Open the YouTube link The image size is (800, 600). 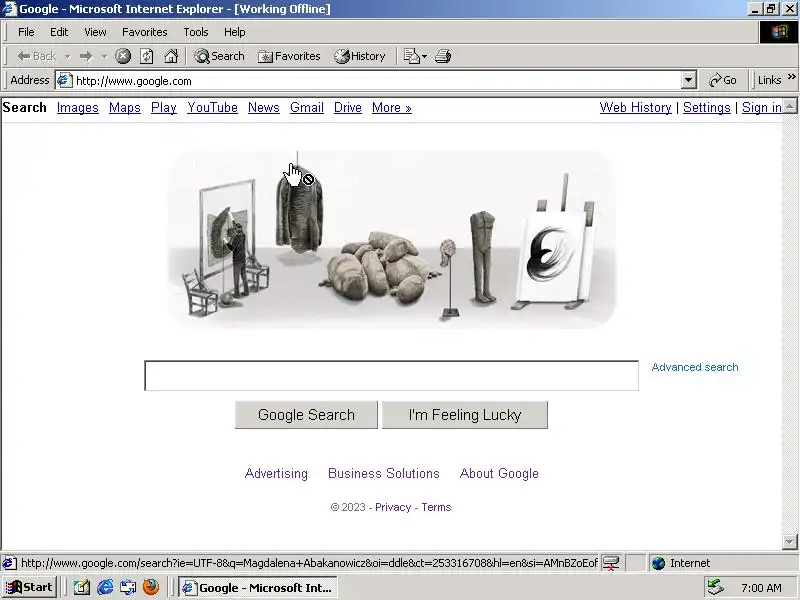pyautogui.click(x=212, y=108)
